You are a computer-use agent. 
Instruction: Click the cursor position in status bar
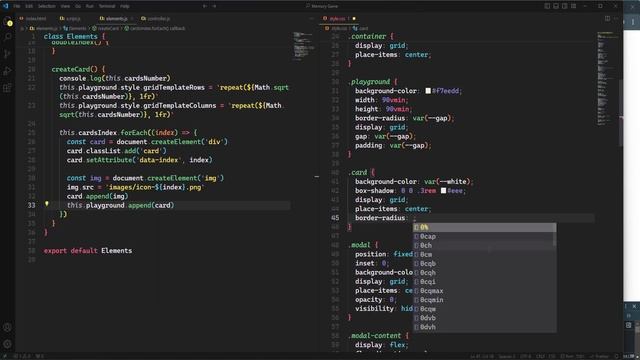tap(482, 356)
